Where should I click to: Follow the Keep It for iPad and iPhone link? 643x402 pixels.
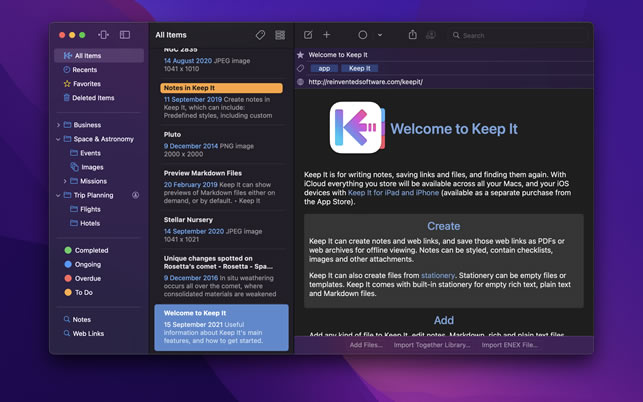pyautogui.click(x=393, y=193)
